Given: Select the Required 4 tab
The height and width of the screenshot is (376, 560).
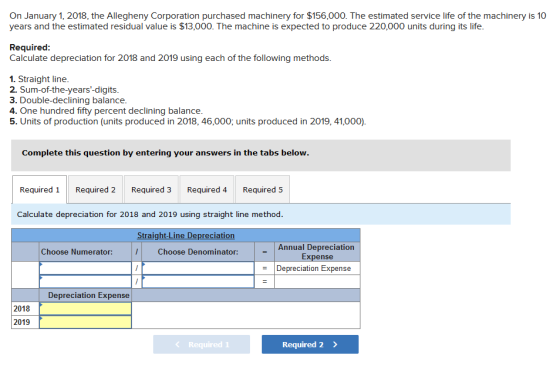Looking at the screenshot, I should (207, 190).
